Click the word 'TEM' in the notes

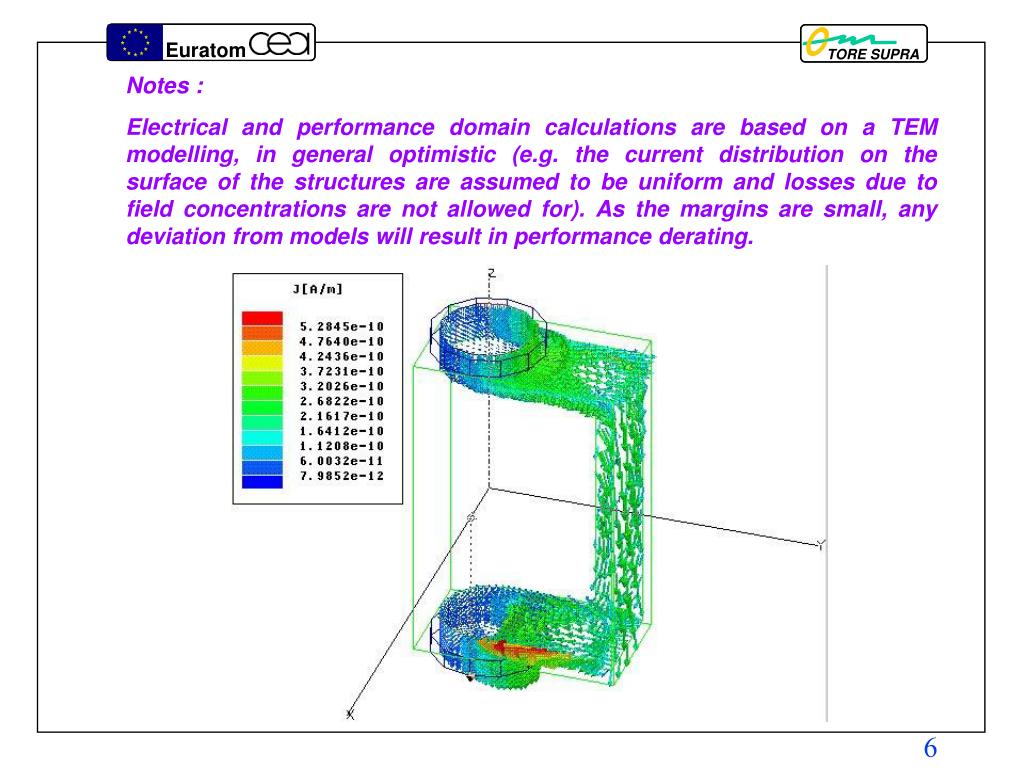coord(914,127)
